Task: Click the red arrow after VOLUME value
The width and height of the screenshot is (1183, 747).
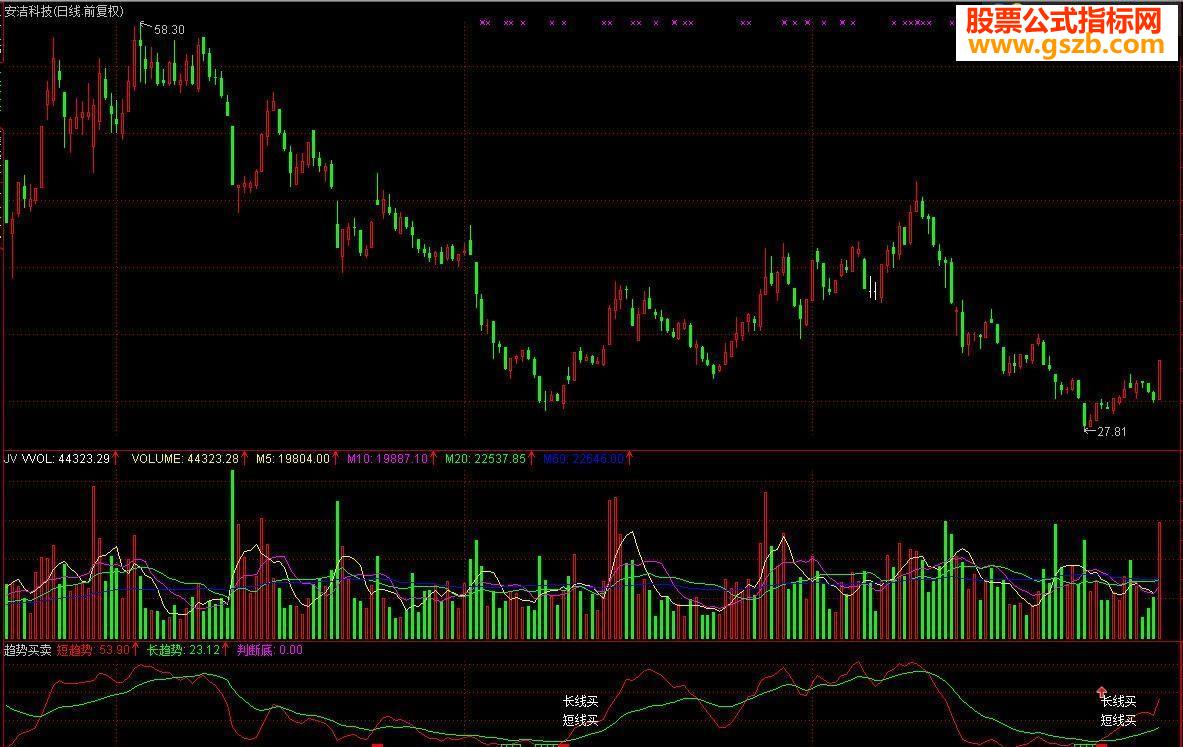Action: (244, 458)
